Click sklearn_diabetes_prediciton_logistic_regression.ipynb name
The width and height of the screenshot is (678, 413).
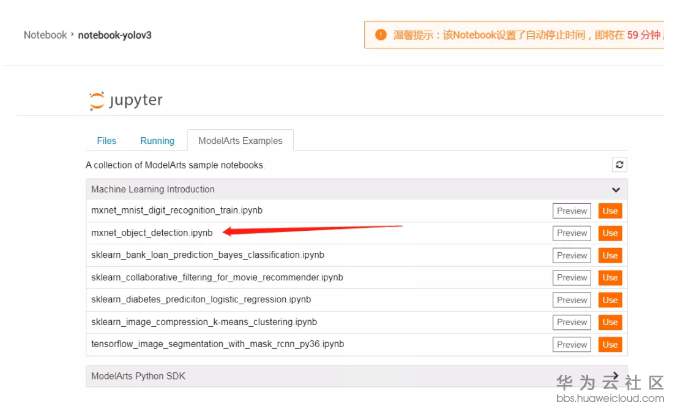[201, 300]
